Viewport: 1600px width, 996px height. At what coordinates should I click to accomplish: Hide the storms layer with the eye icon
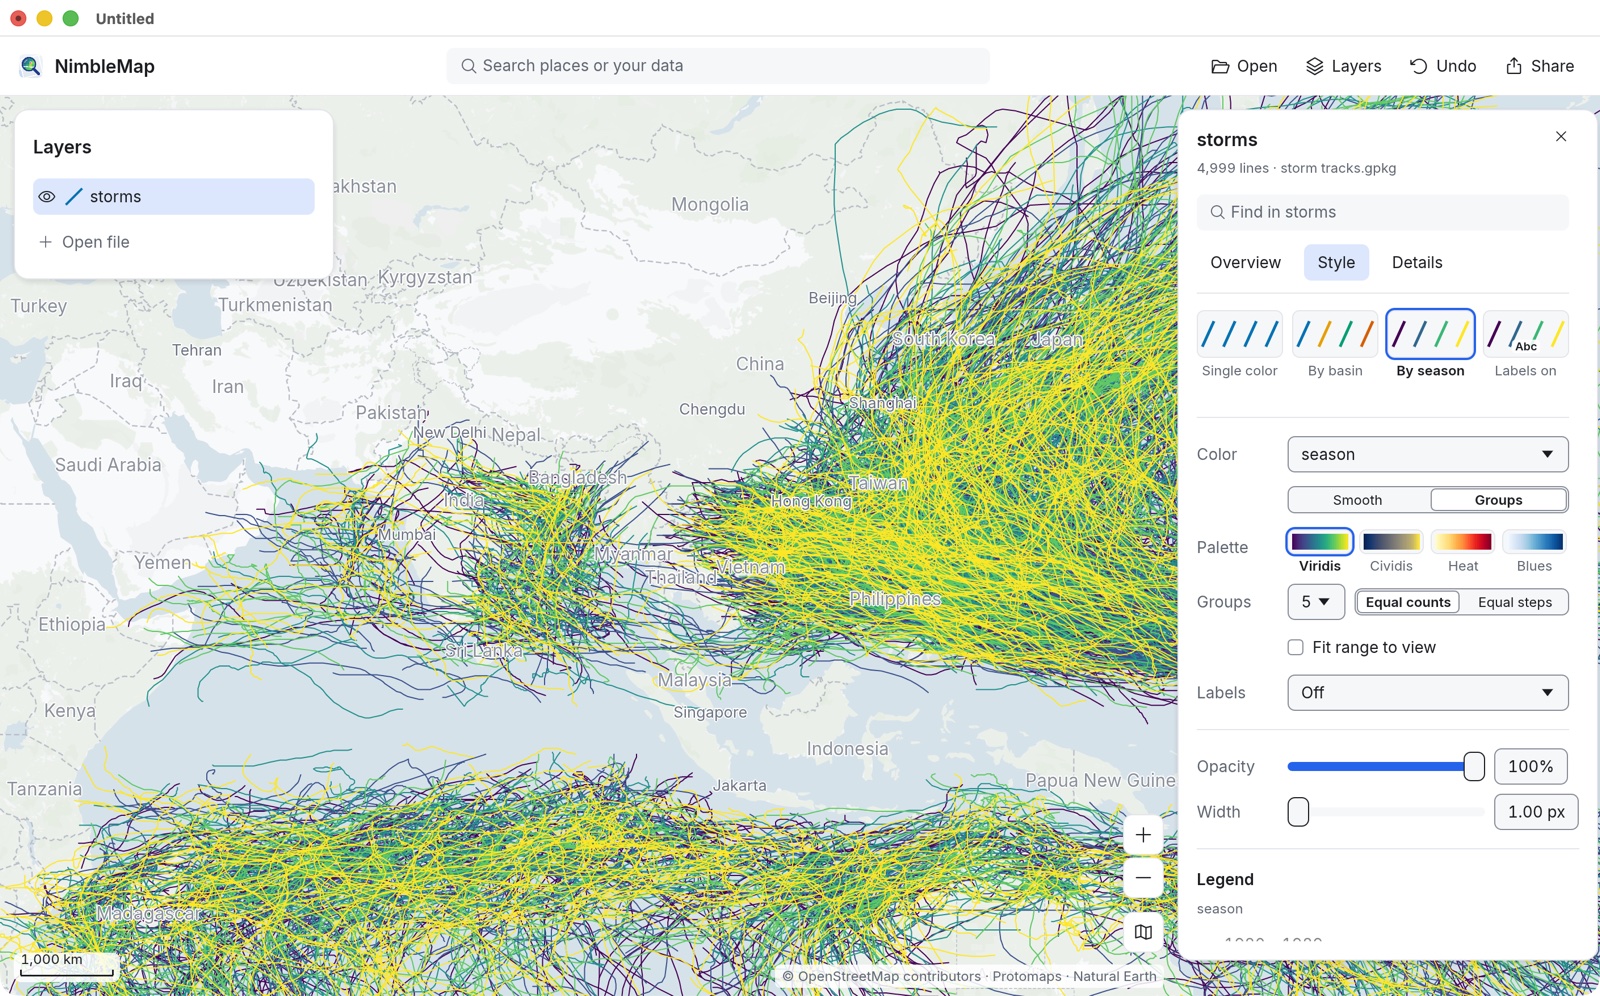(47, 197)
